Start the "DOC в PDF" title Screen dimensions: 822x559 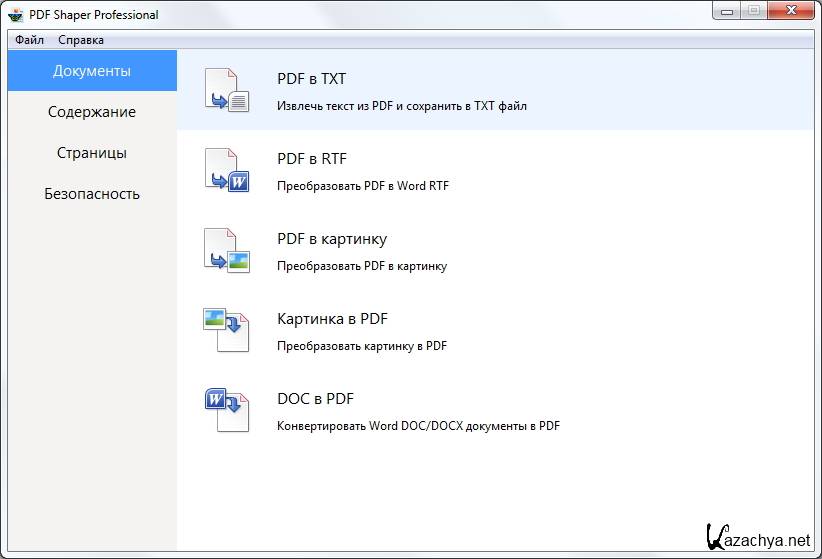click(x=315, y=399)
